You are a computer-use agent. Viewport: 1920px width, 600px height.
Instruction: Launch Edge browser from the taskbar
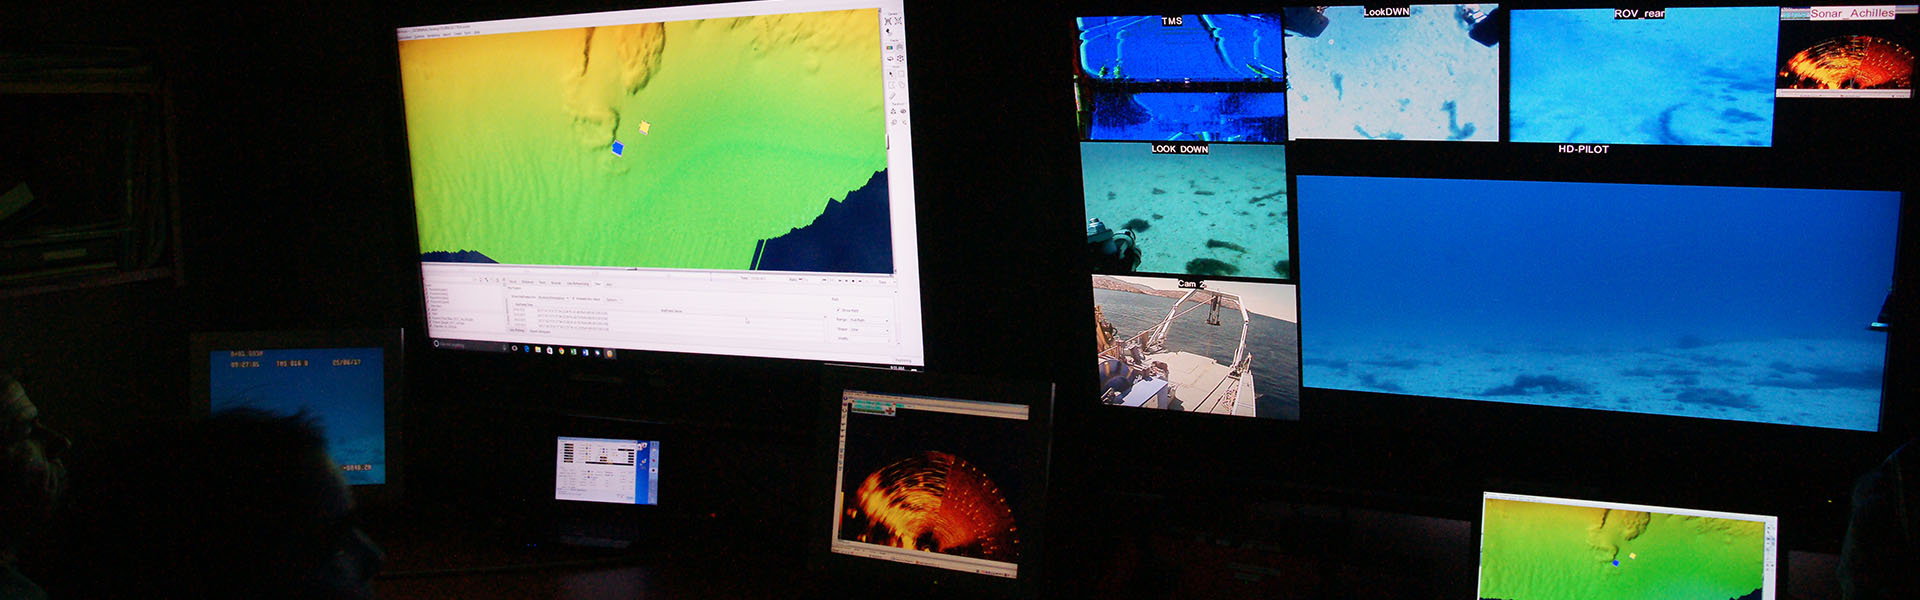pyautogui.click(x=526, y=350)
